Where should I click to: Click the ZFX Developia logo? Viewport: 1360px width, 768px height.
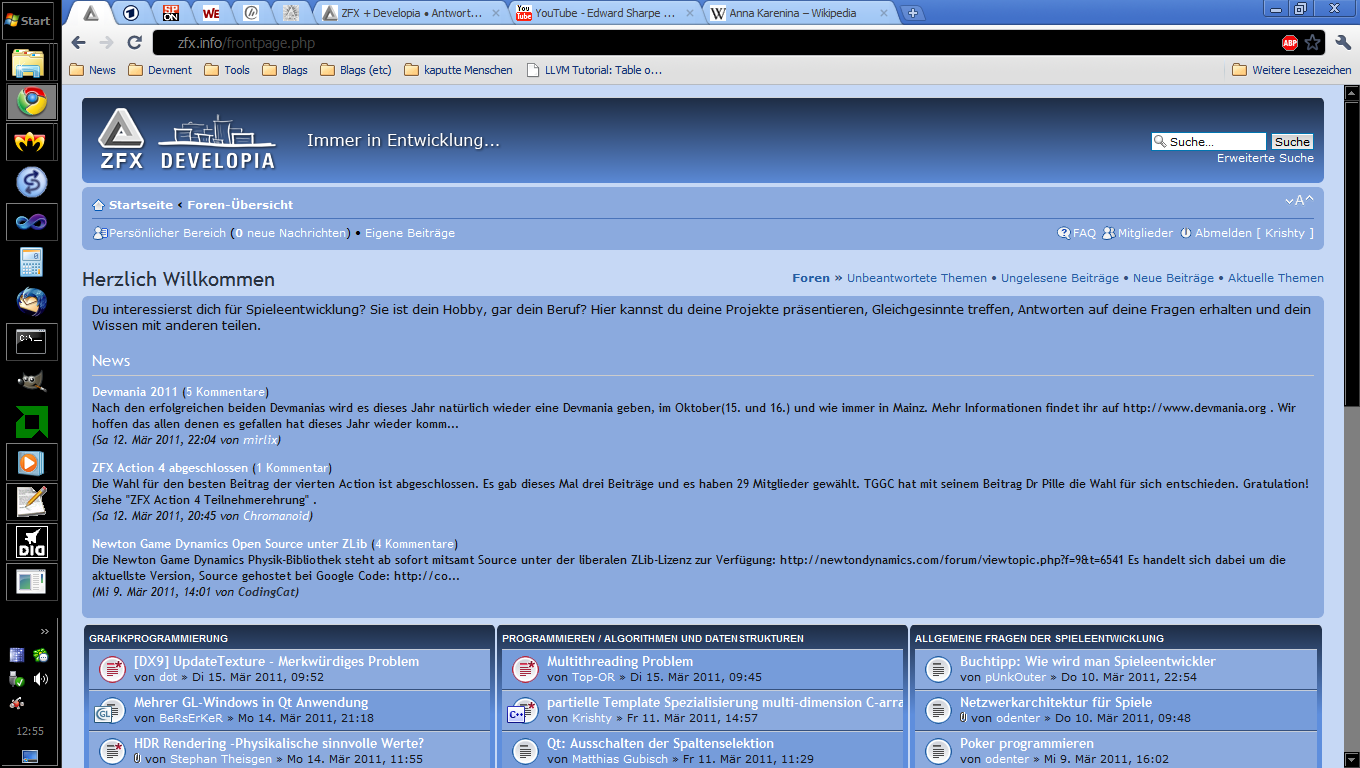coord(186,142)
